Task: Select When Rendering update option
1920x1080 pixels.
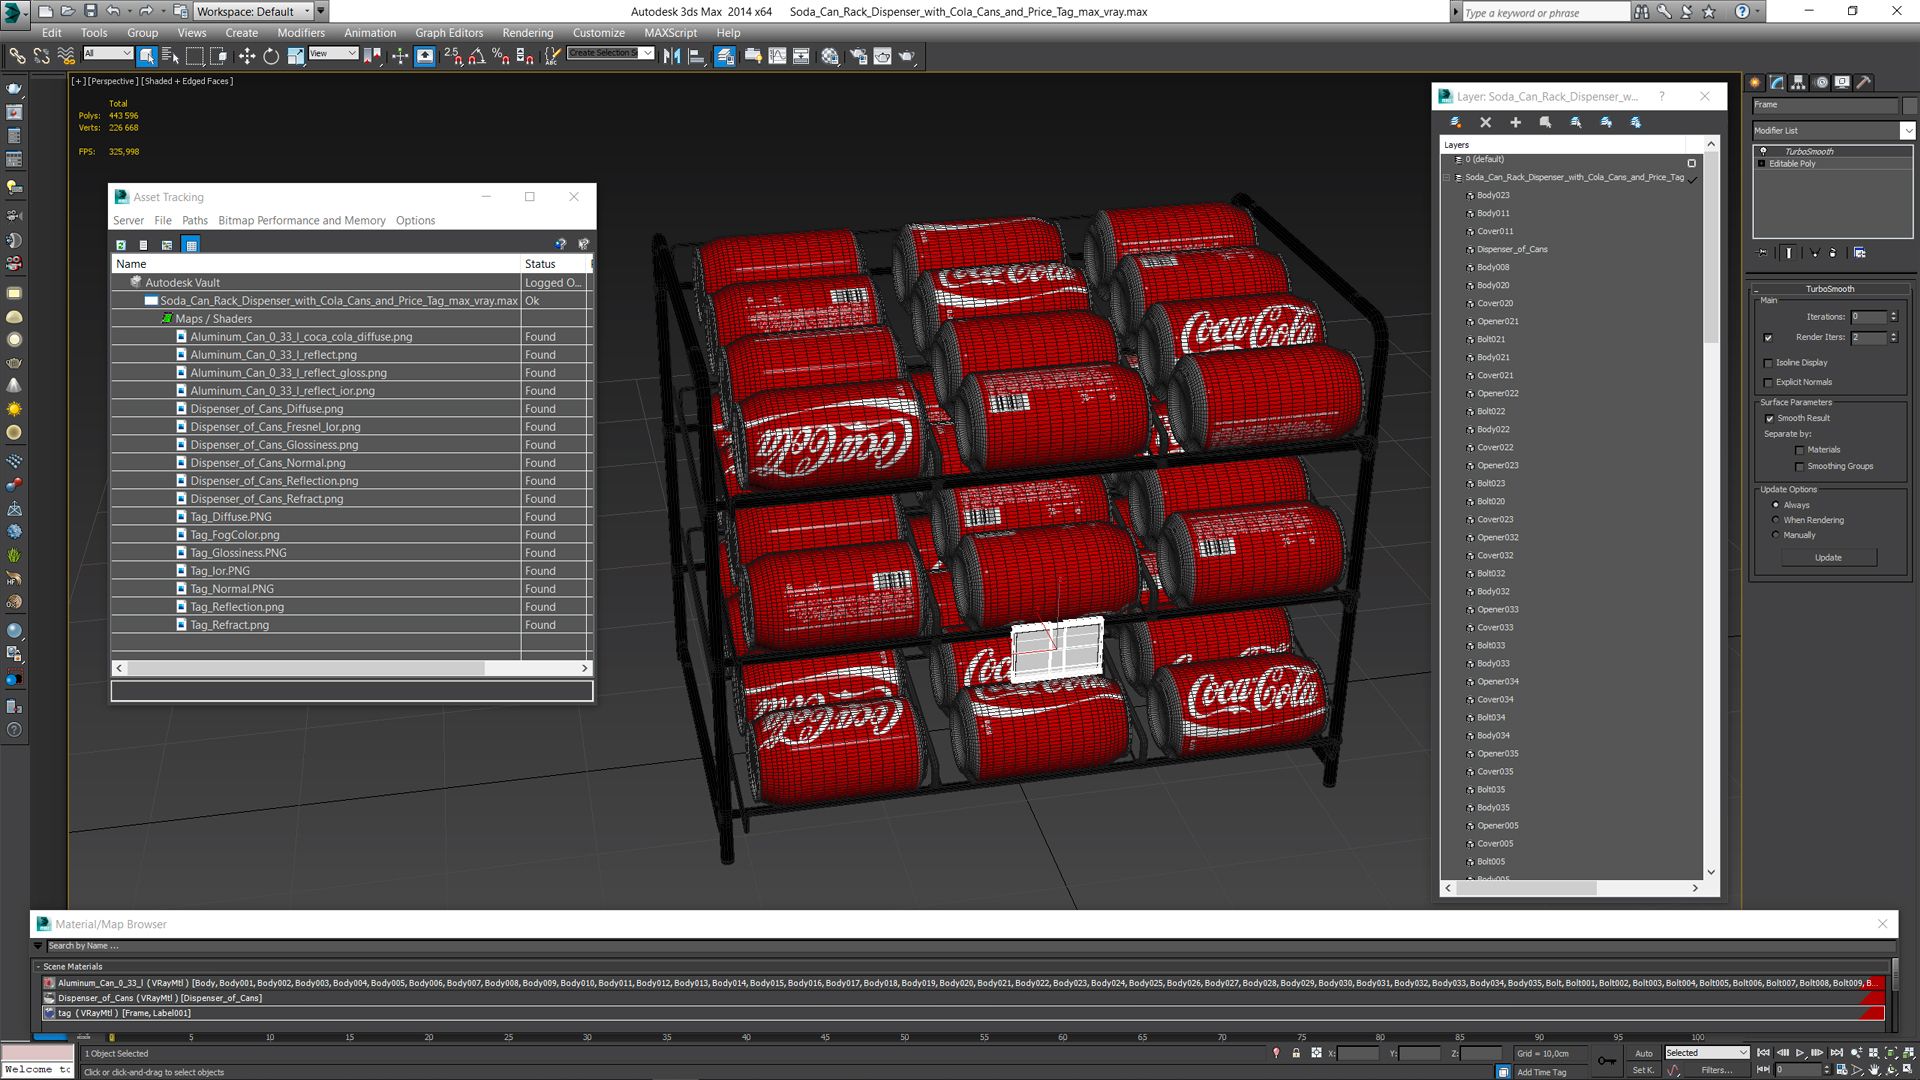Action: pos(1776,520)
